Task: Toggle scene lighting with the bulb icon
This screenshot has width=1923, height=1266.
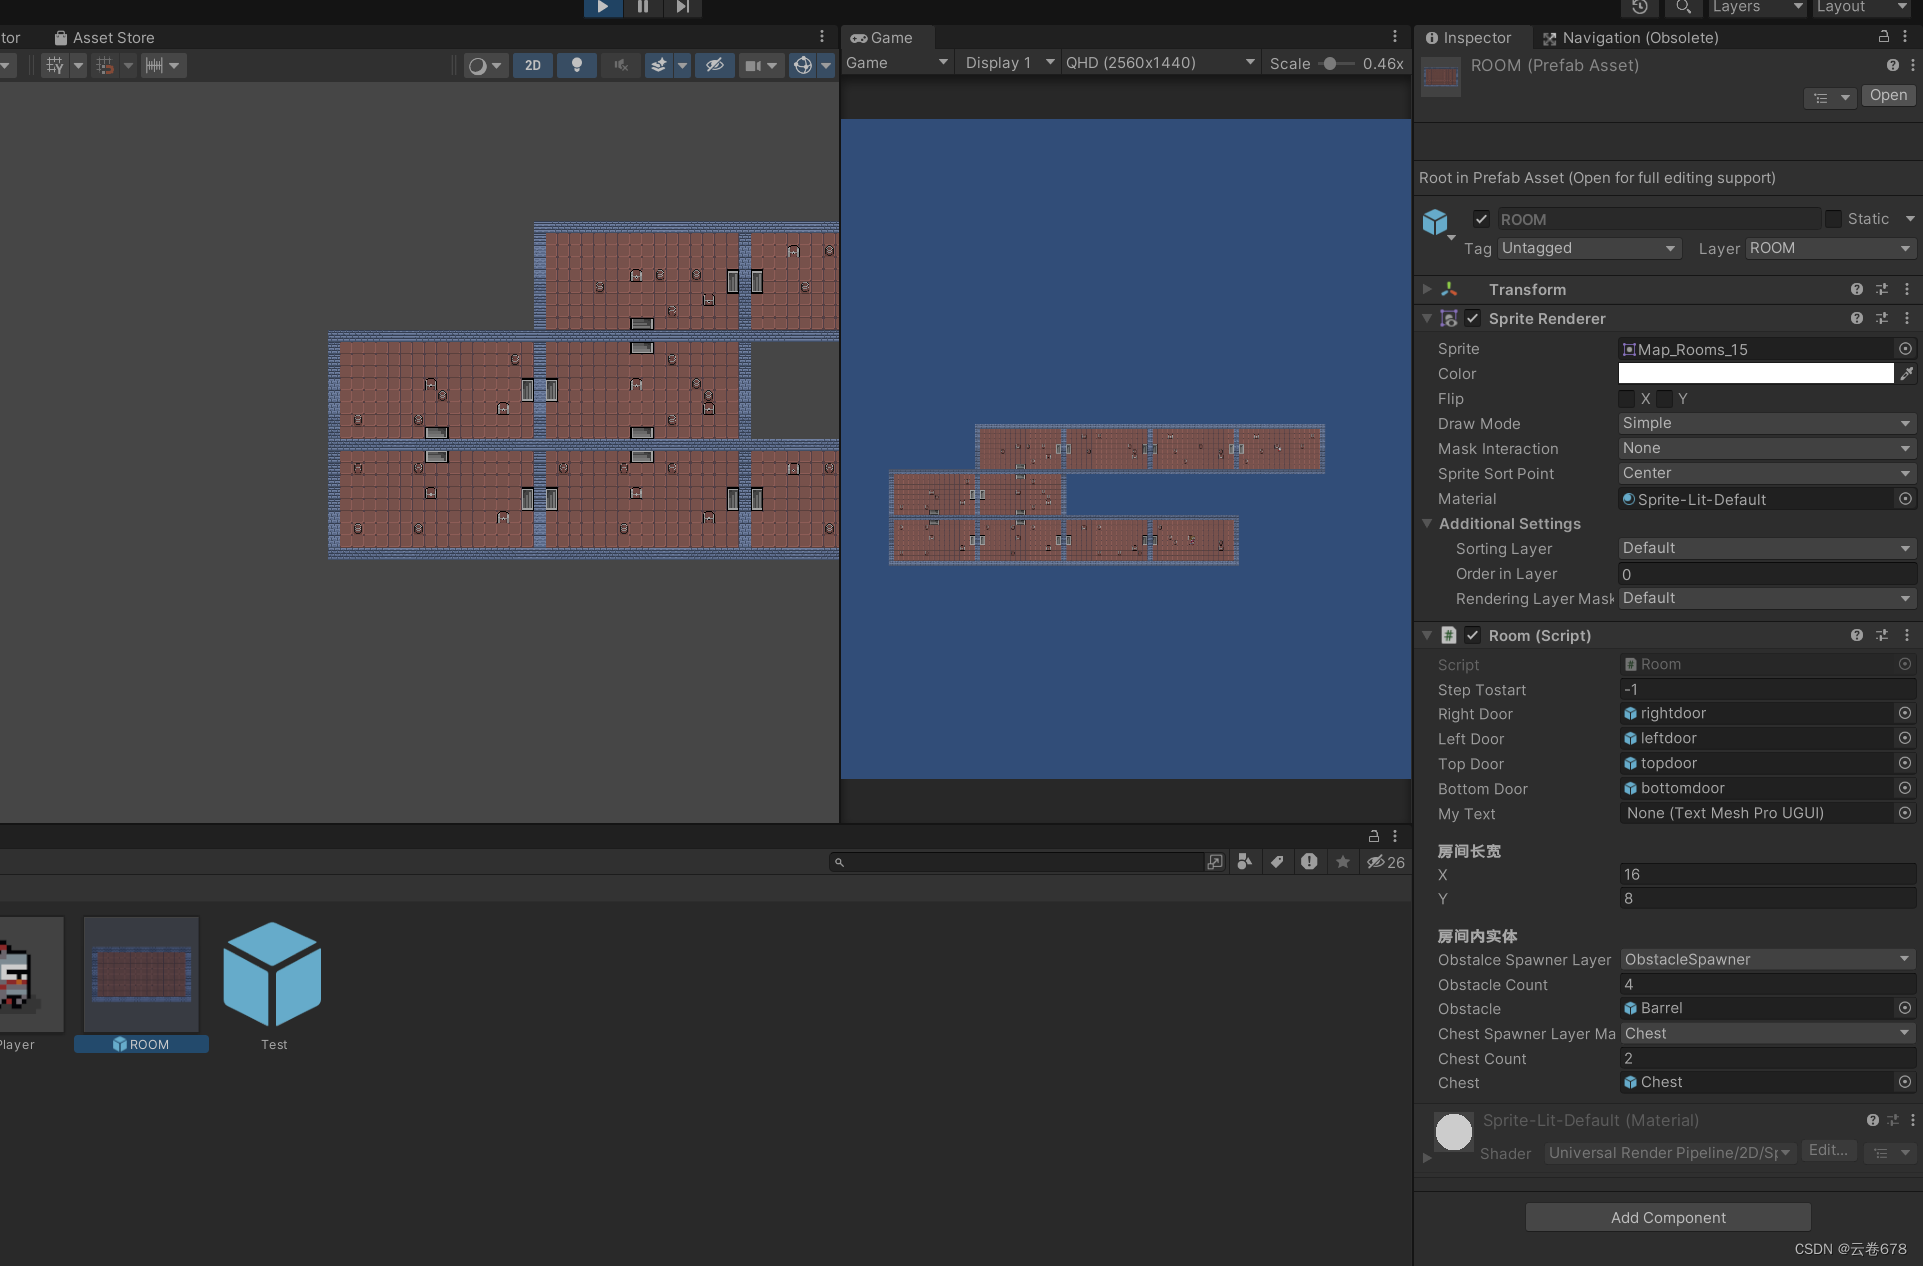Action: tap(576, 65)
